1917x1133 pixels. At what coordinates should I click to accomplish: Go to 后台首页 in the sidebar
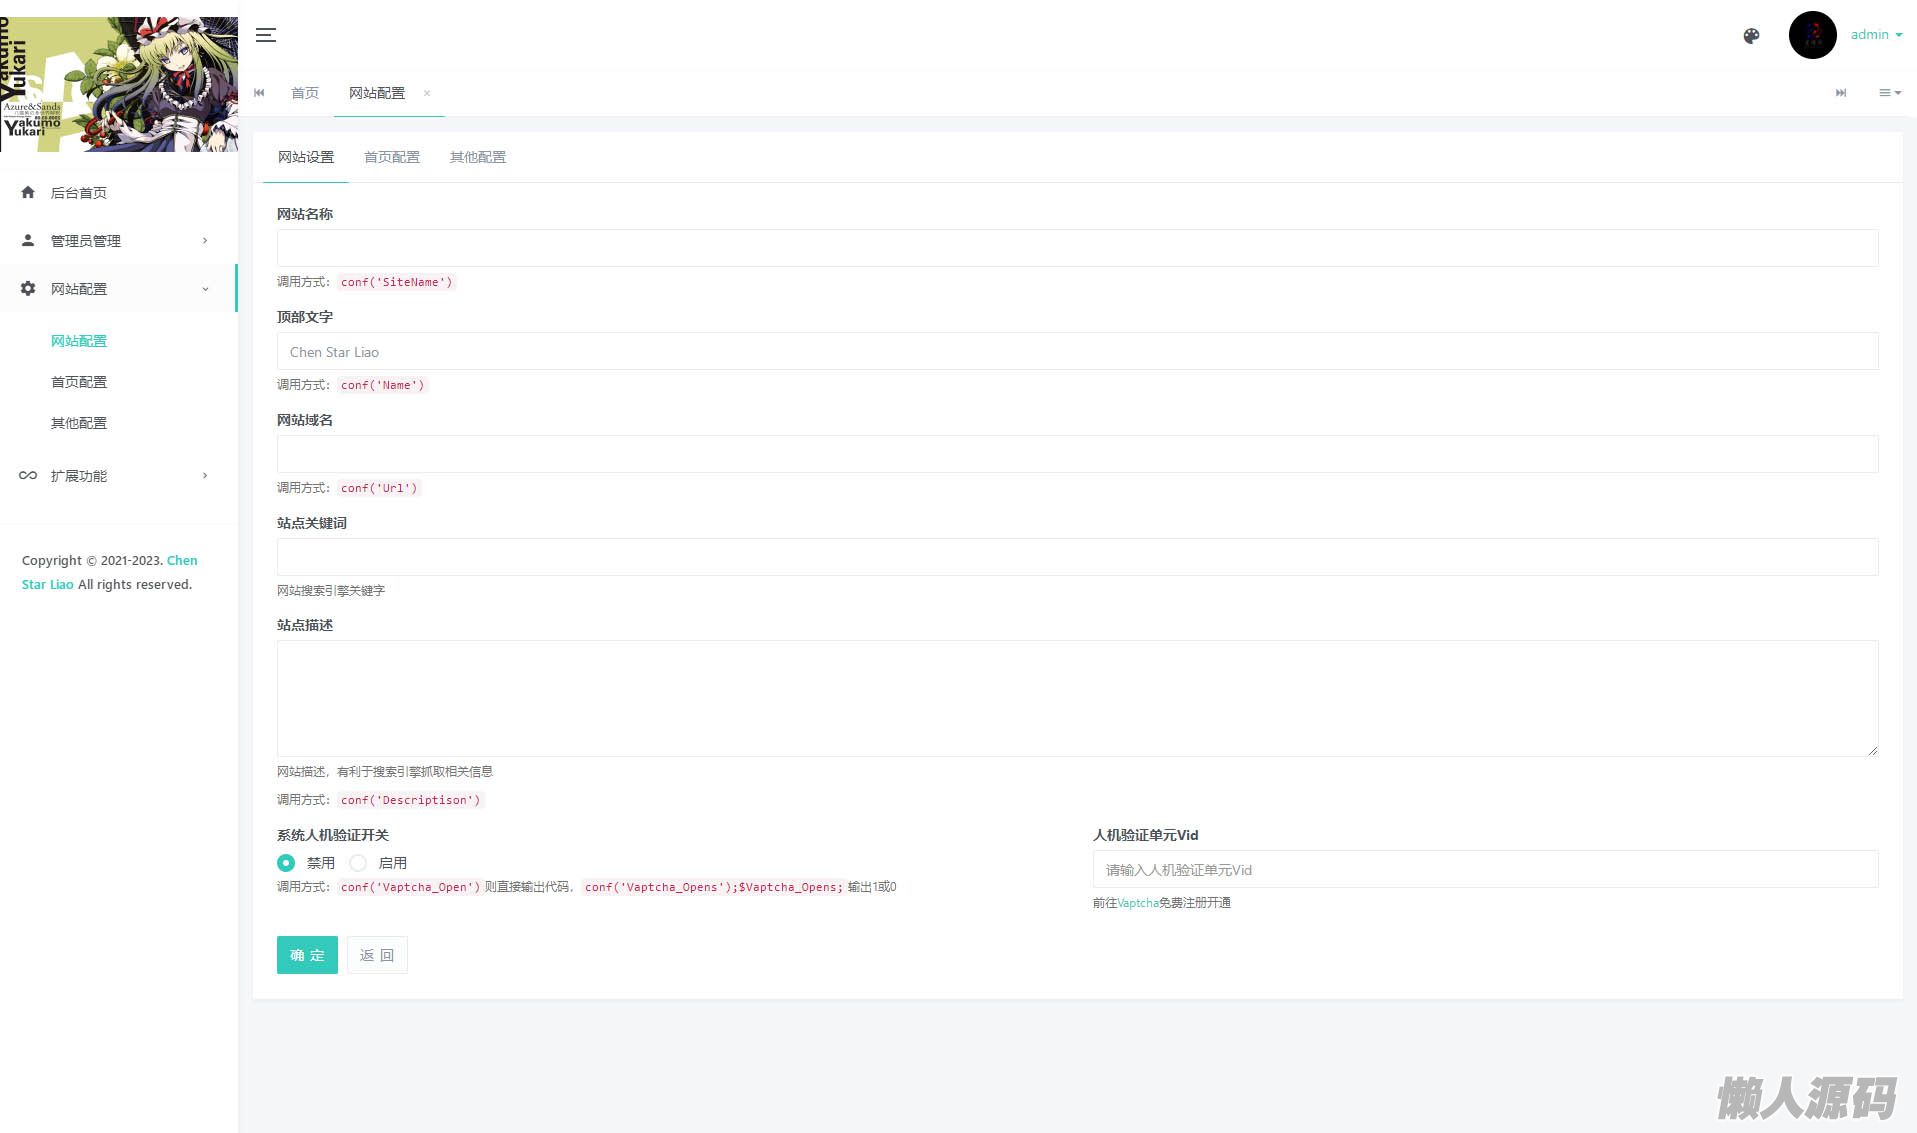point(118,192)
